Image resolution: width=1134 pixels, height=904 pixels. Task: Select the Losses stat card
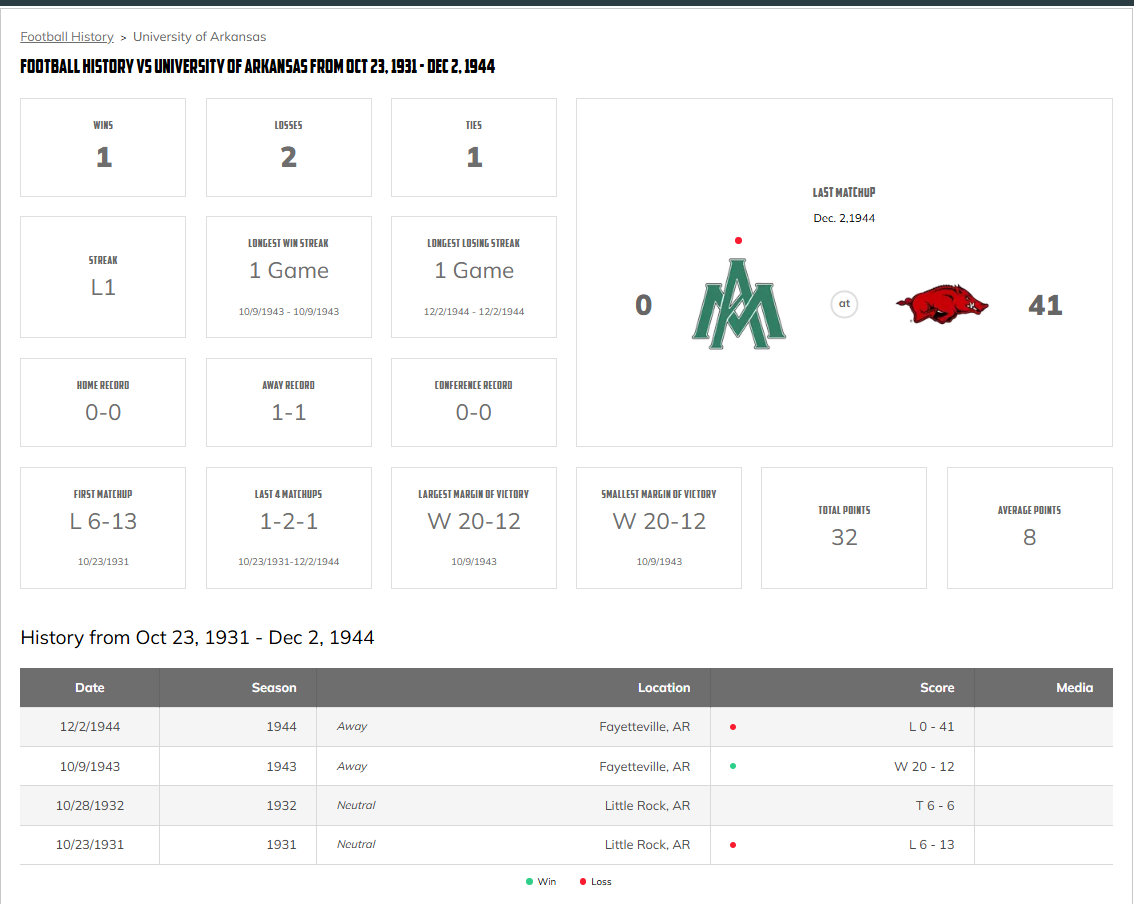[x=289, y=148]
